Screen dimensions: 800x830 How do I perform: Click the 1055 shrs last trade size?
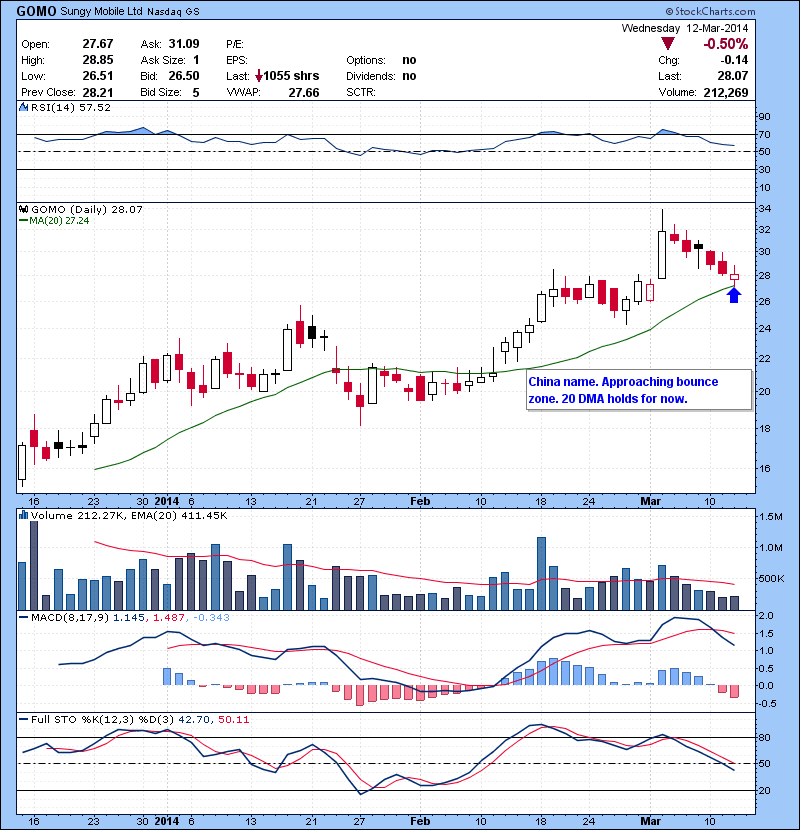click(291, 76)
